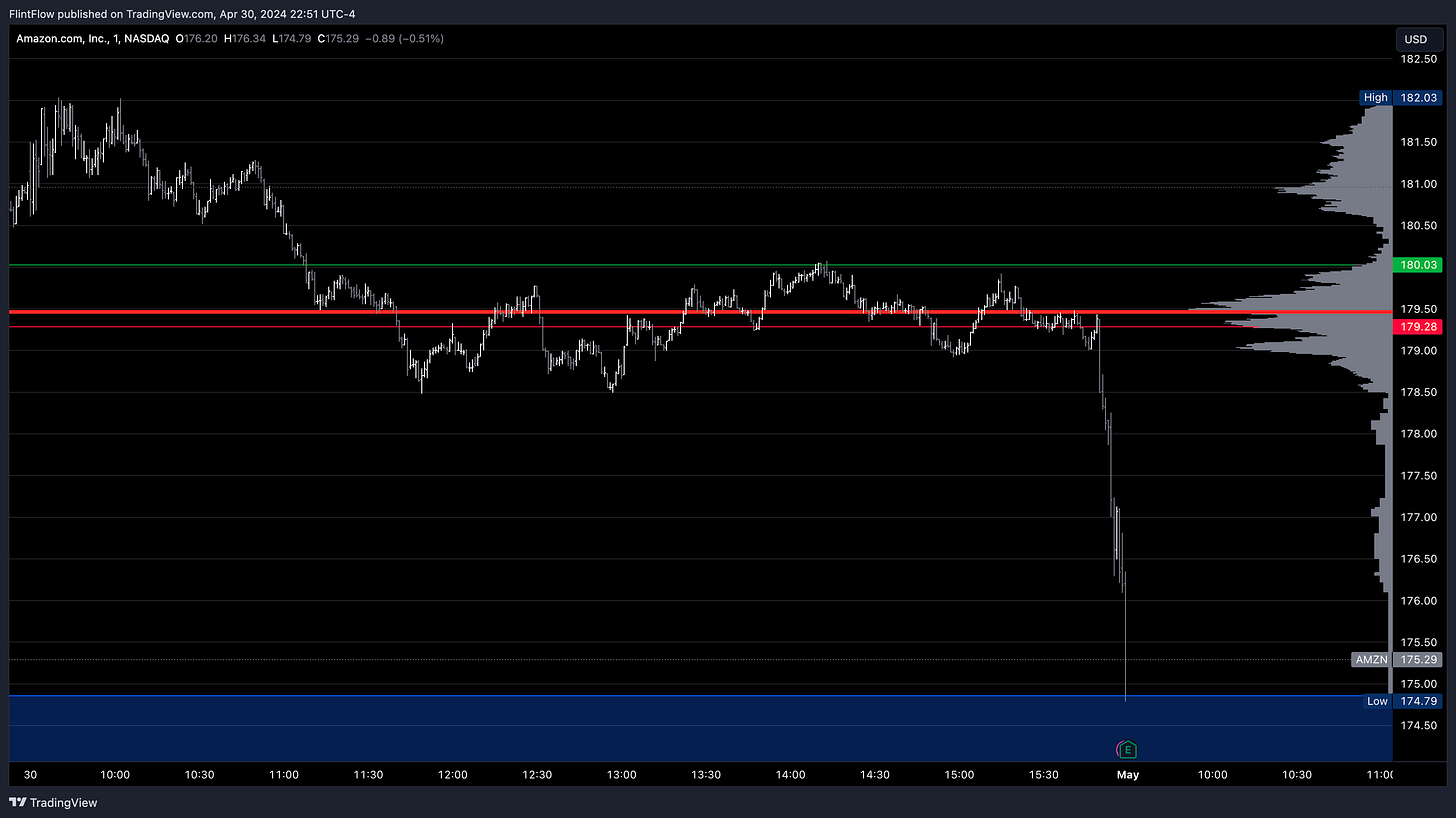Click the 177.50 price axis label
This screenshot has height=818, width=1456.
click(x=1420, y=475)
